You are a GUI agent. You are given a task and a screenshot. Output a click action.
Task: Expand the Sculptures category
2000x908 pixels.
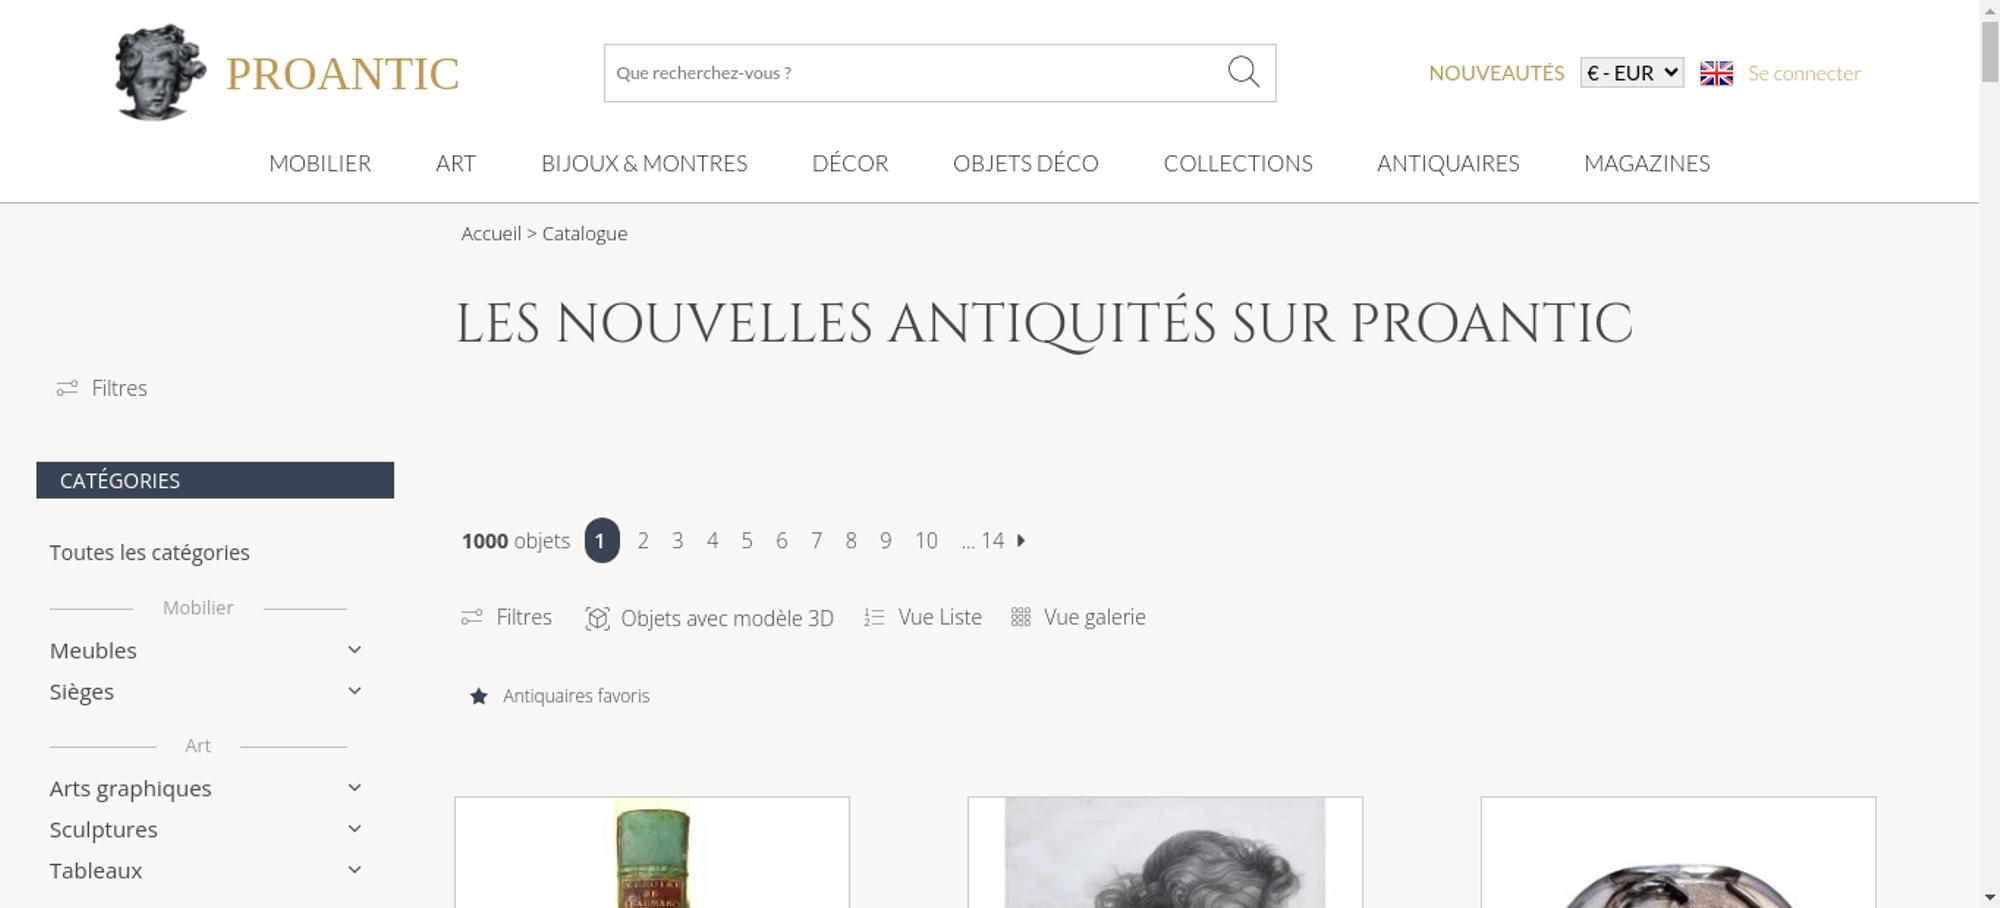click(x=354, y=829)
